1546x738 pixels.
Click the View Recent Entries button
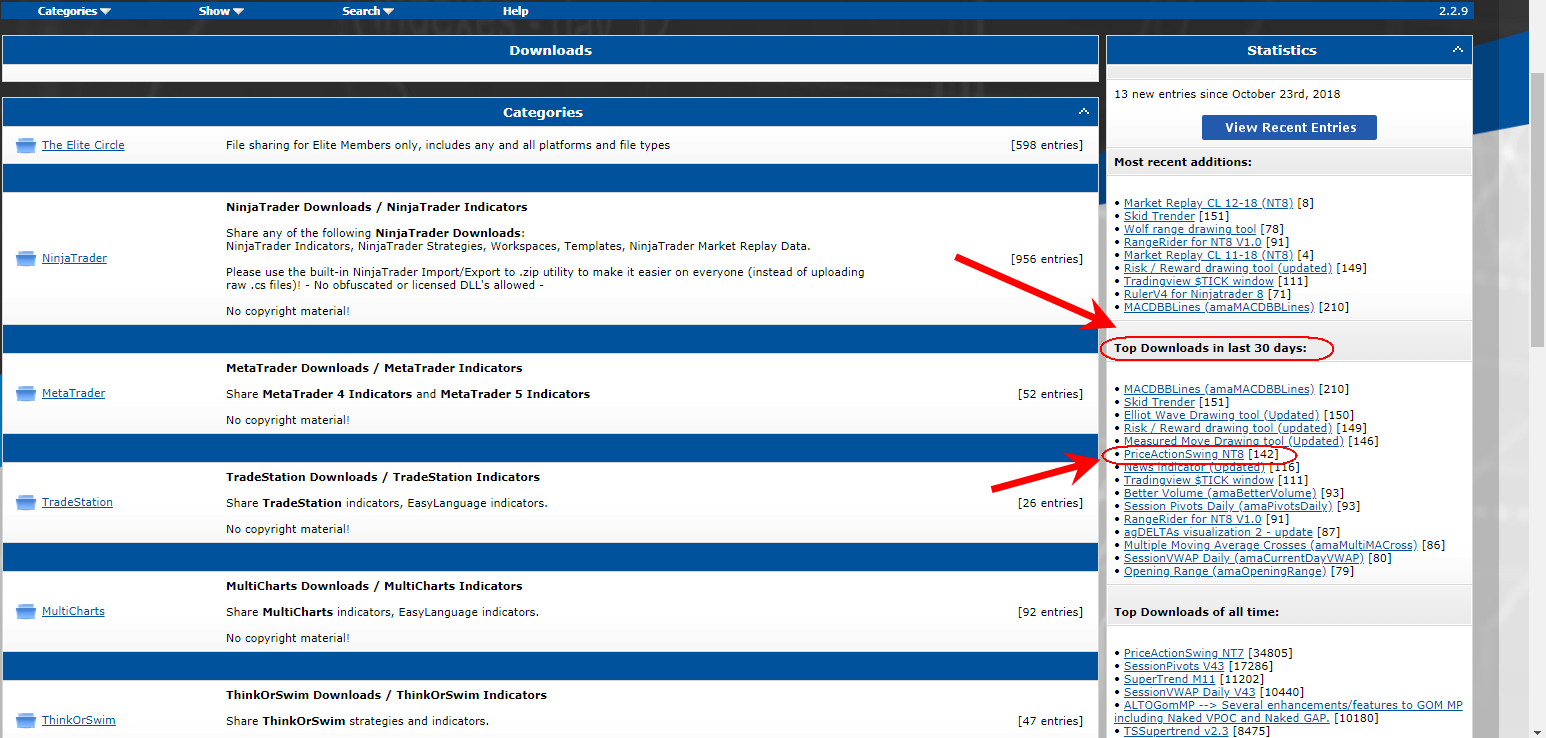click(x=1289, y=127)
